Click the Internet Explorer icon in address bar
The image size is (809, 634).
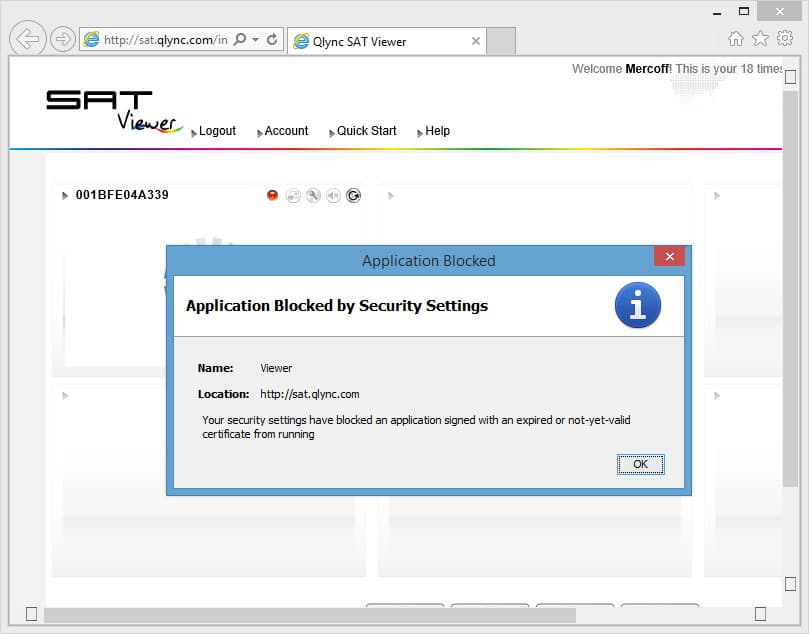(91, 39)
